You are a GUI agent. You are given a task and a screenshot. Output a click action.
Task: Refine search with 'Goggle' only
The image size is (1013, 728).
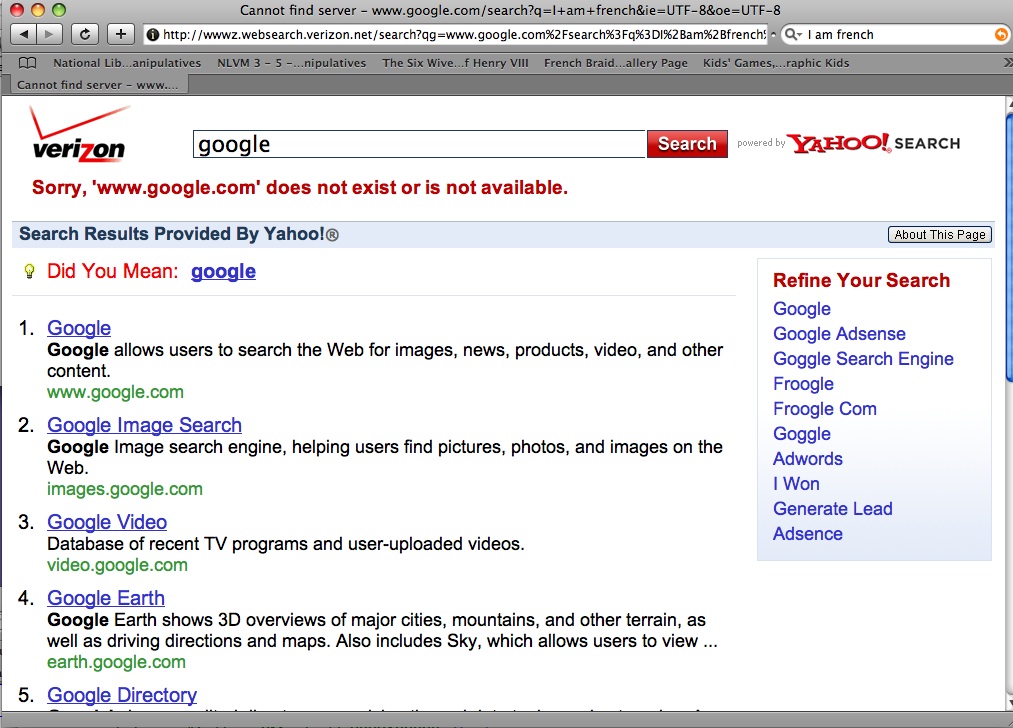pos(802,434)
